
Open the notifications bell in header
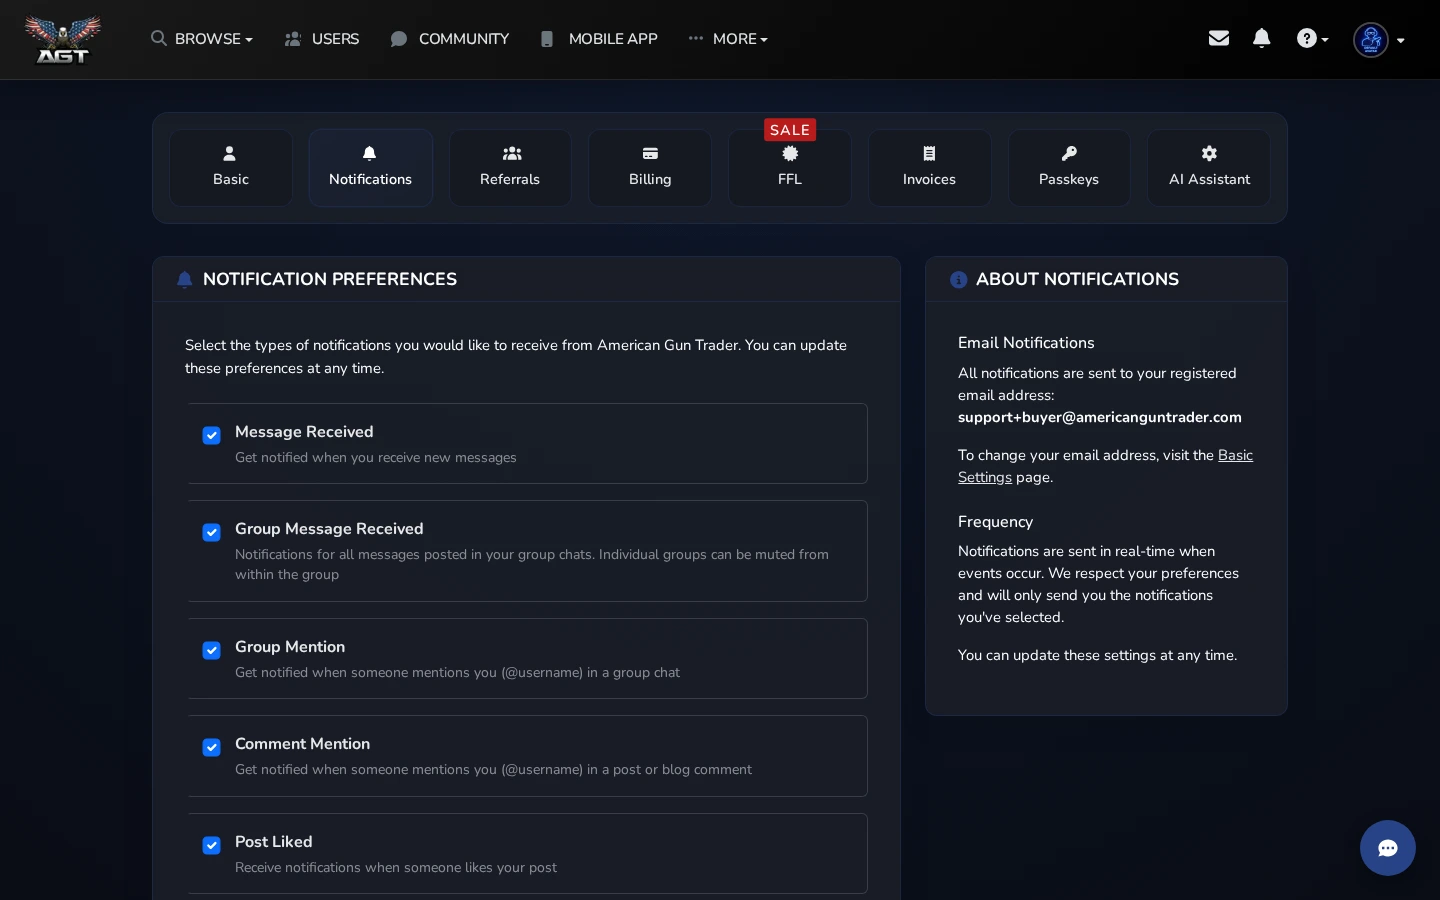click(x=1262, y=38)
